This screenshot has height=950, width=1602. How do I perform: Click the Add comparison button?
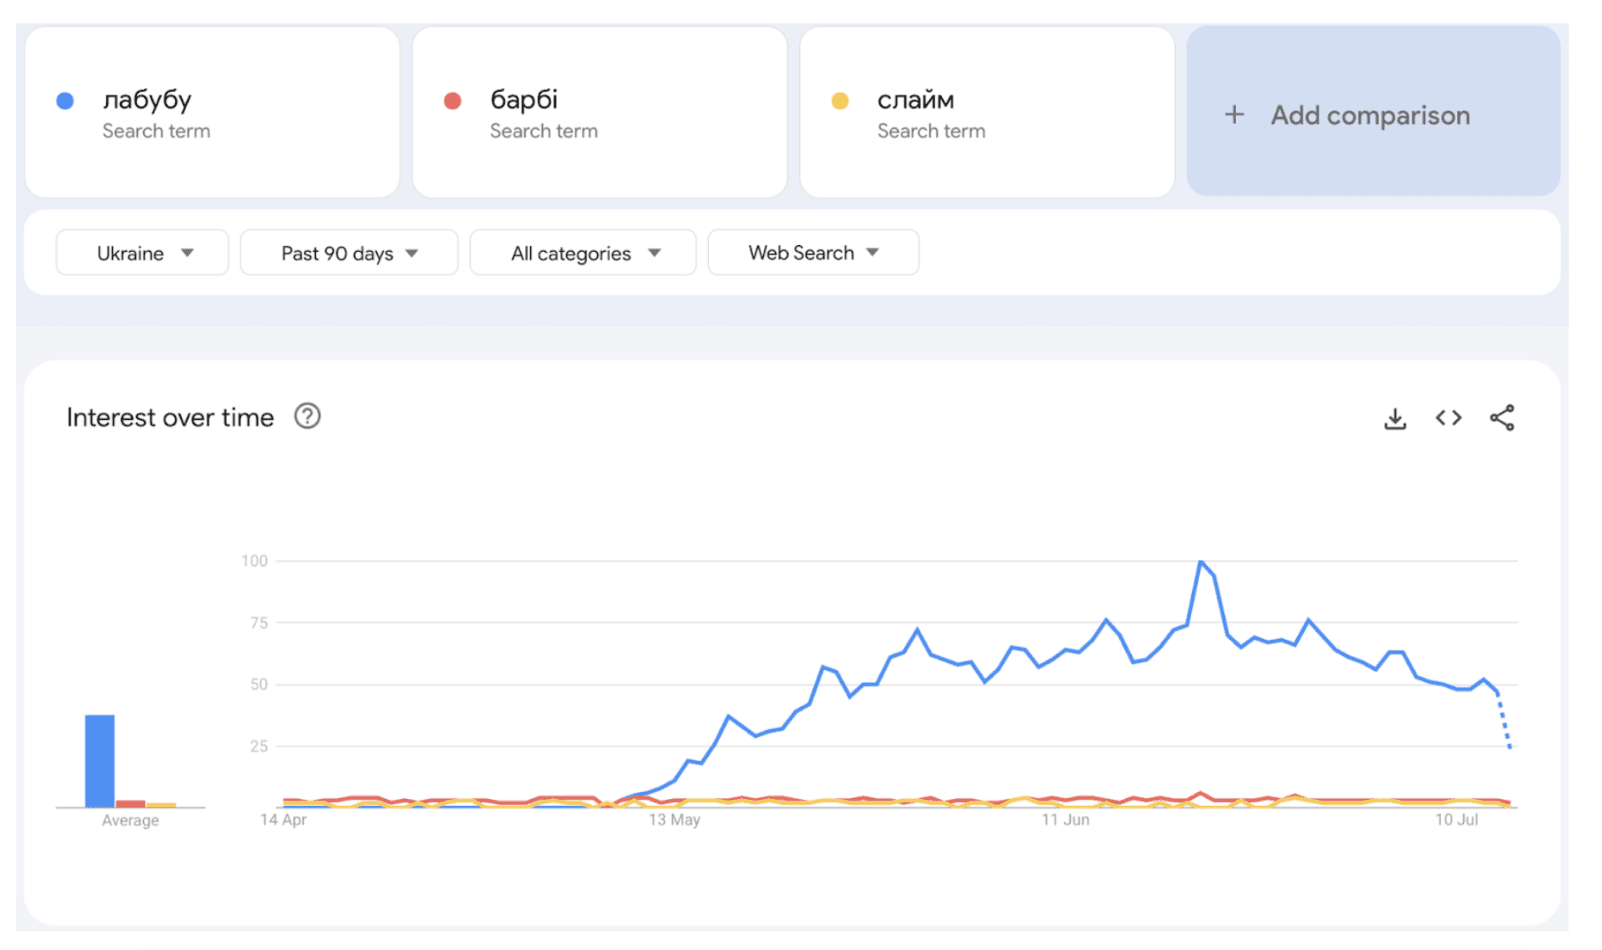[x=1372, y=113]
